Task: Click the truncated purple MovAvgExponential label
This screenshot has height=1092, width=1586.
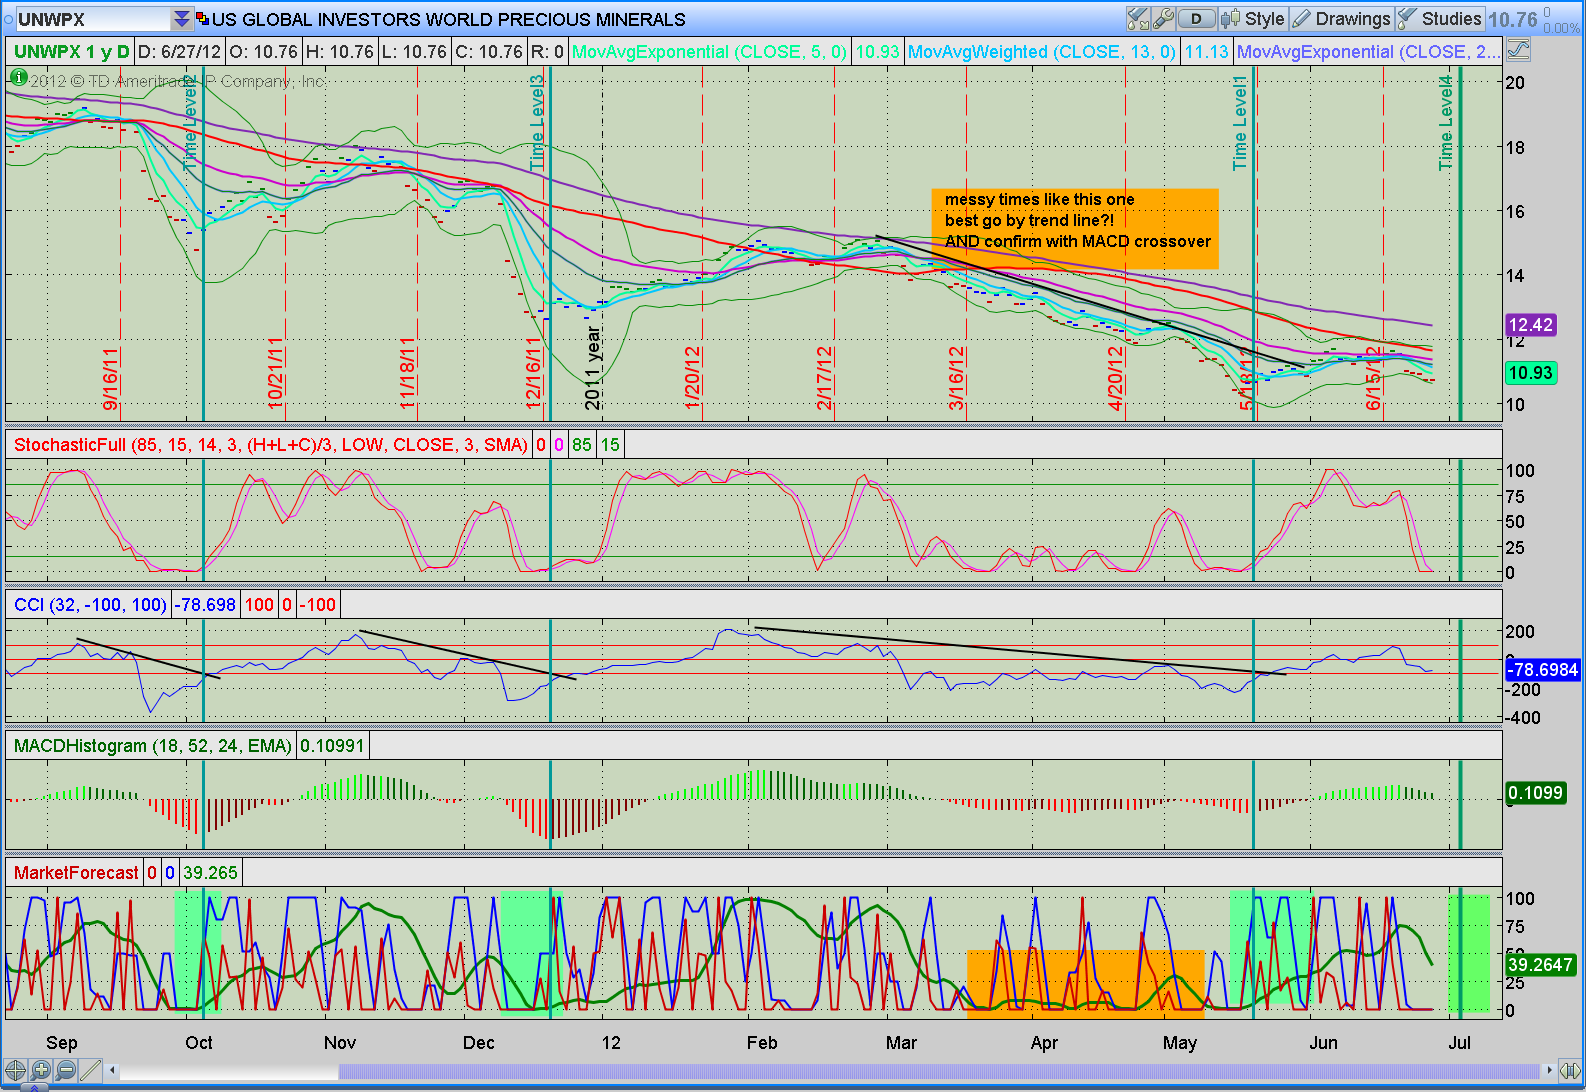Action: click(1368, 52)
